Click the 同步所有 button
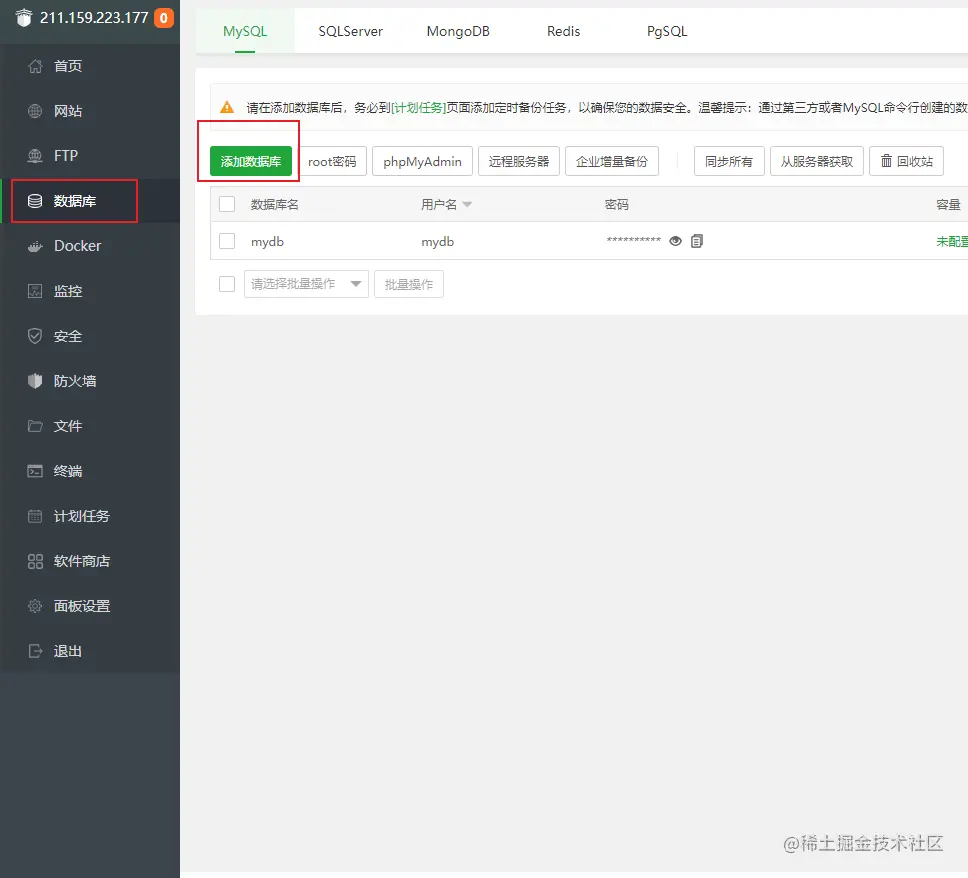968x878 pixels. (x=729, y=161)
